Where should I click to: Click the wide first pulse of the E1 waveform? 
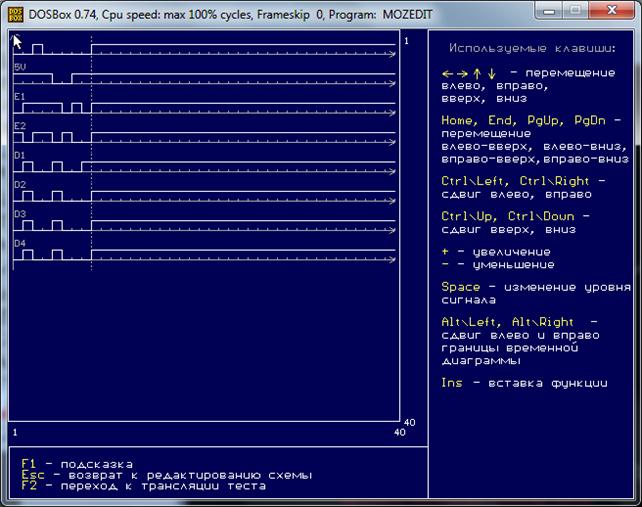(42, 109)
